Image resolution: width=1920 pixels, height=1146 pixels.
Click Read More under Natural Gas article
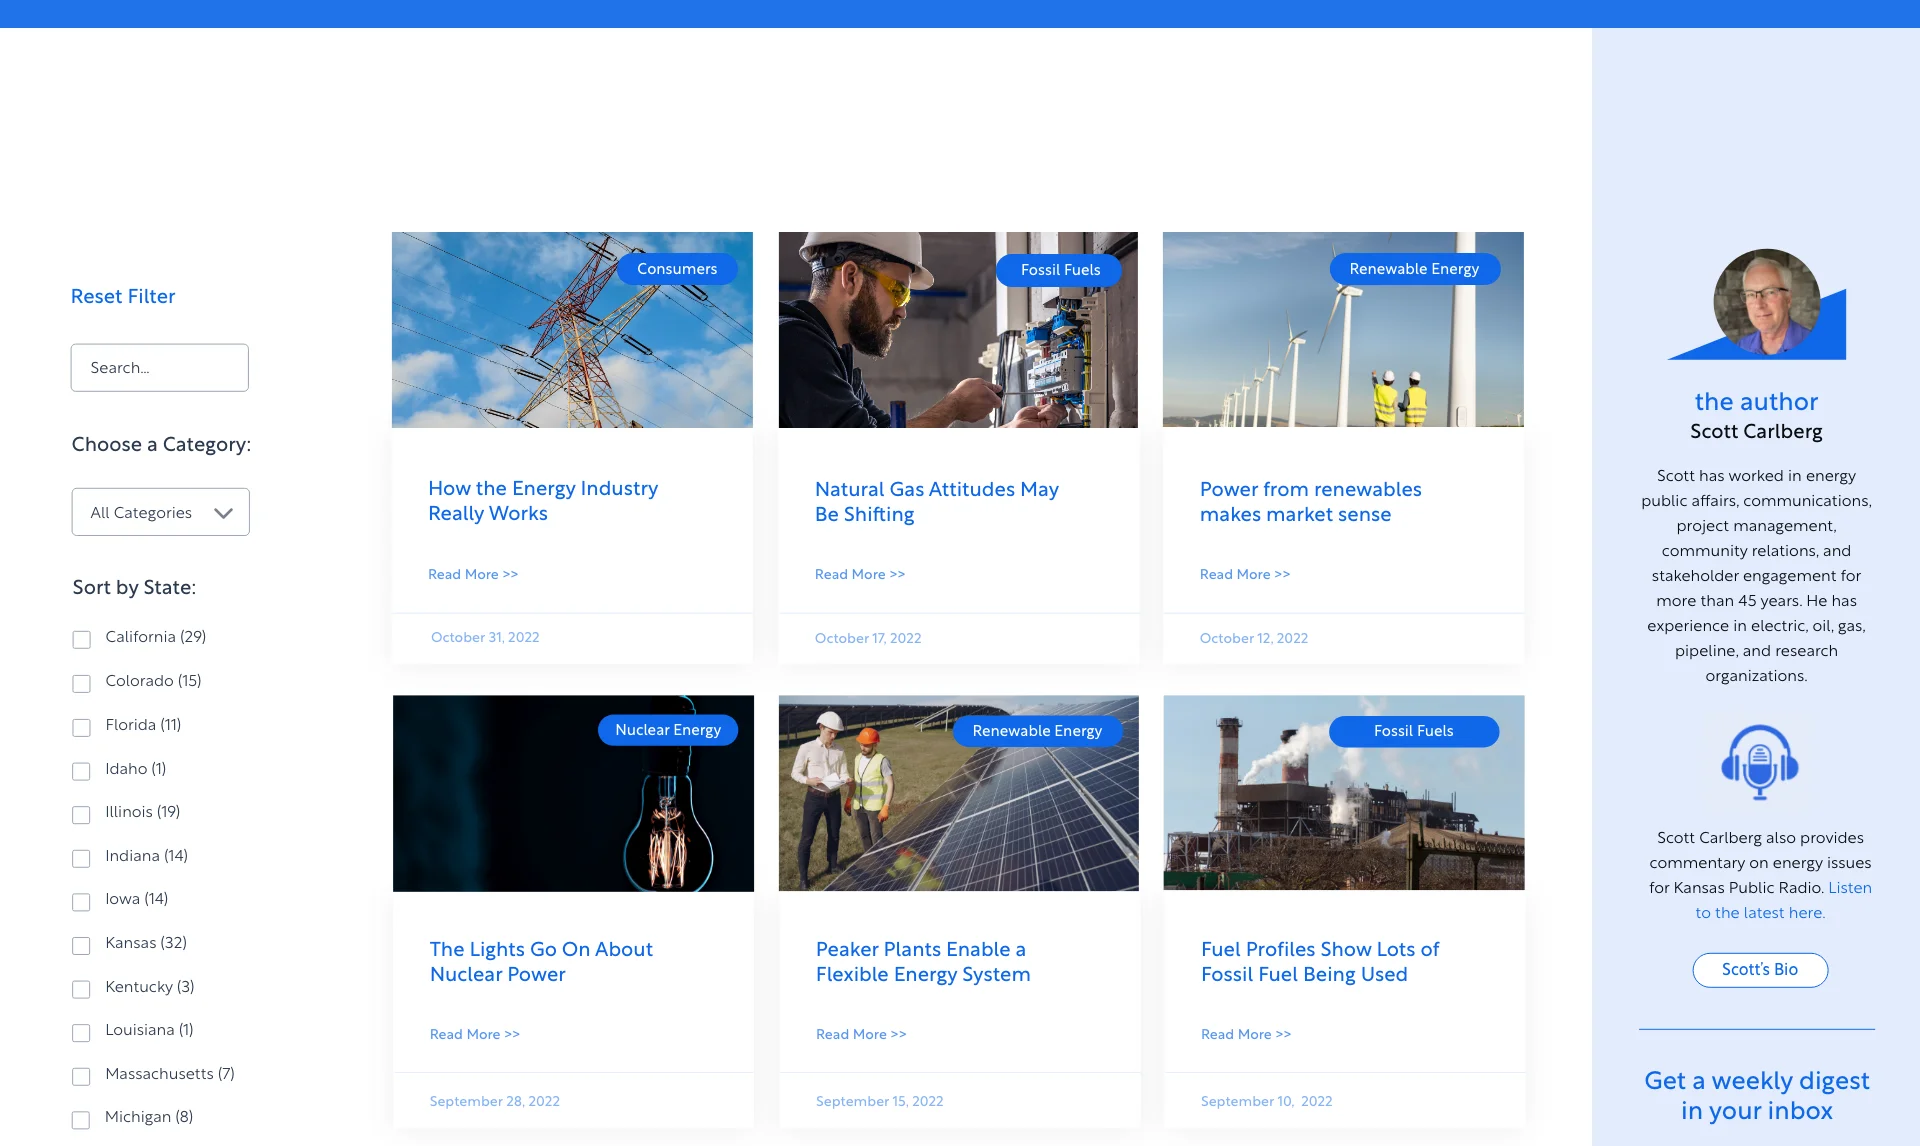tap(860, 574)
